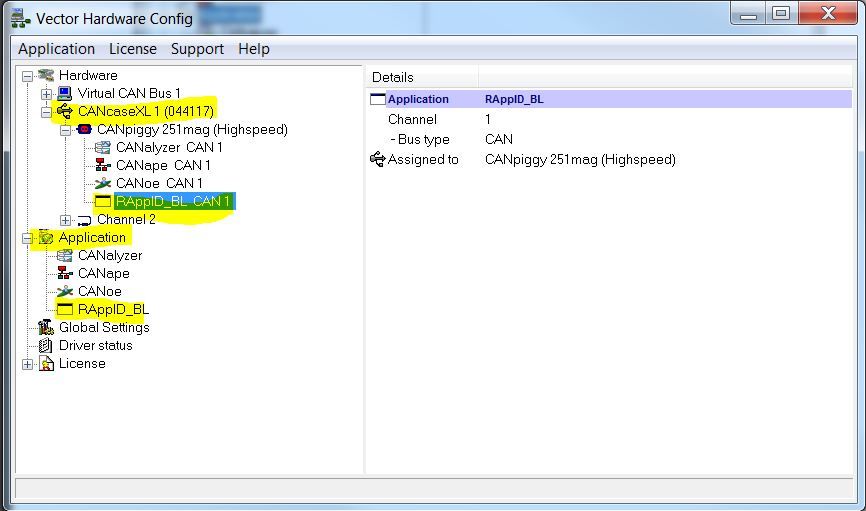Select CANpiggy 251mag (Highspeed) channel
Image resolution: width=866 pixels, height=511 pixels.
tap(192, 129)
